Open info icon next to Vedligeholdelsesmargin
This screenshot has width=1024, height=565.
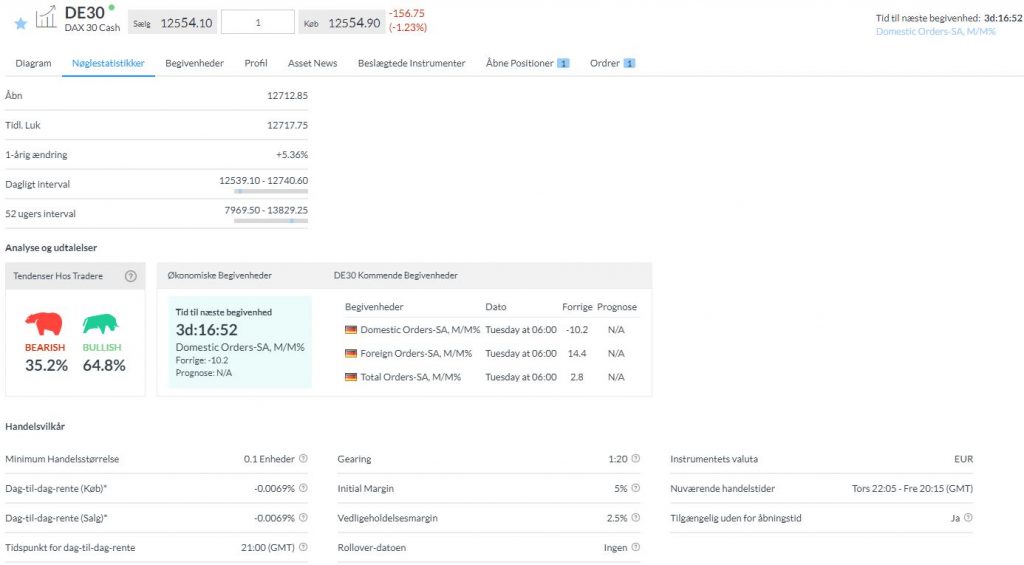coord(635,517)
